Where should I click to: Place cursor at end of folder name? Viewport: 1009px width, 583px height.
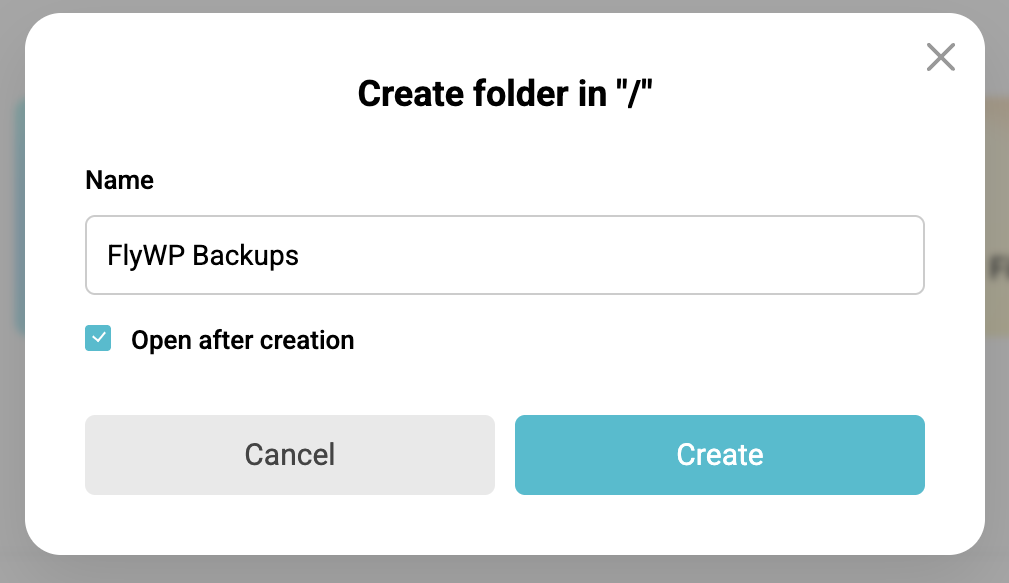301,256
